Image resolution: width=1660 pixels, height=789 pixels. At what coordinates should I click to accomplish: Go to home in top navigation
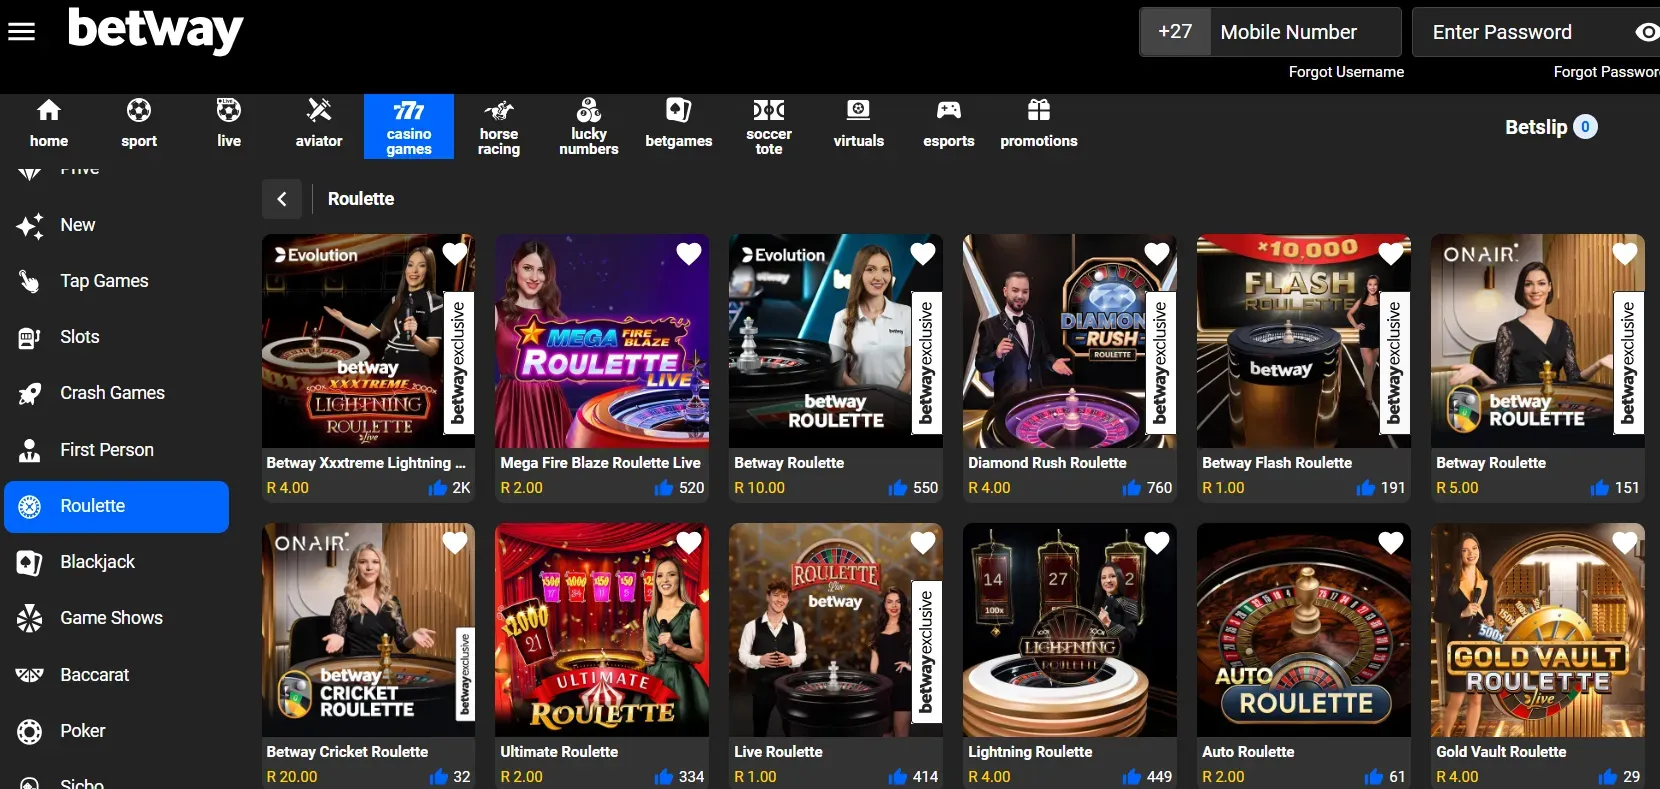pos(49,125)
